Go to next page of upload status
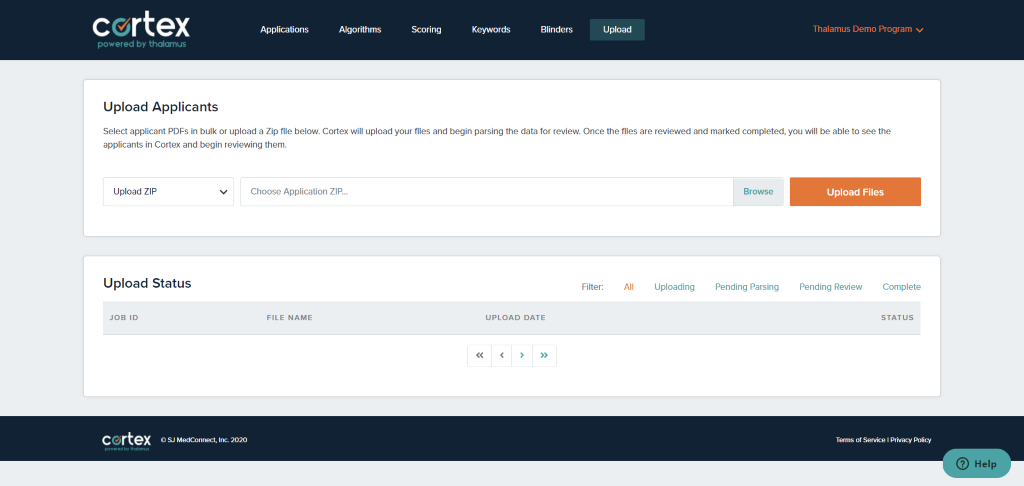The height and width of the screenshot is (486, 1024). pos(522,355)
